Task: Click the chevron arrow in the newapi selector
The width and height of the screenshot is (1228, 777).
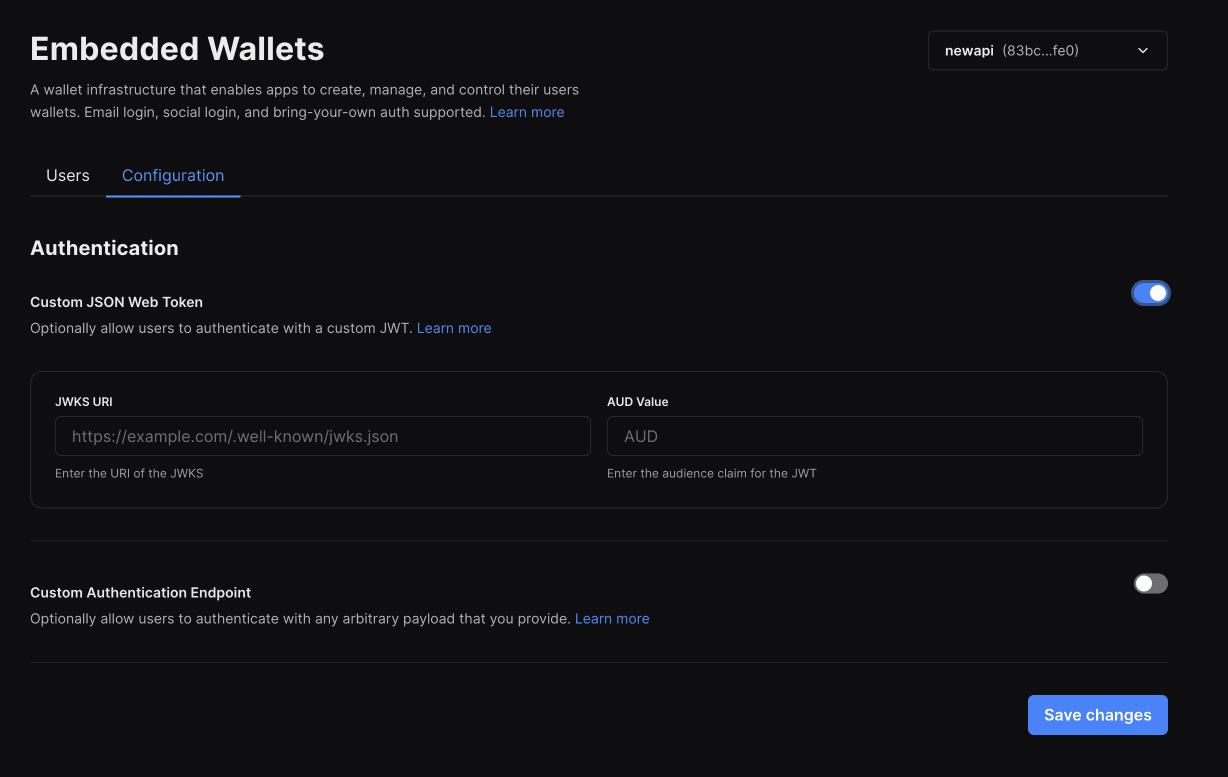Action: tap(1143, 51)
